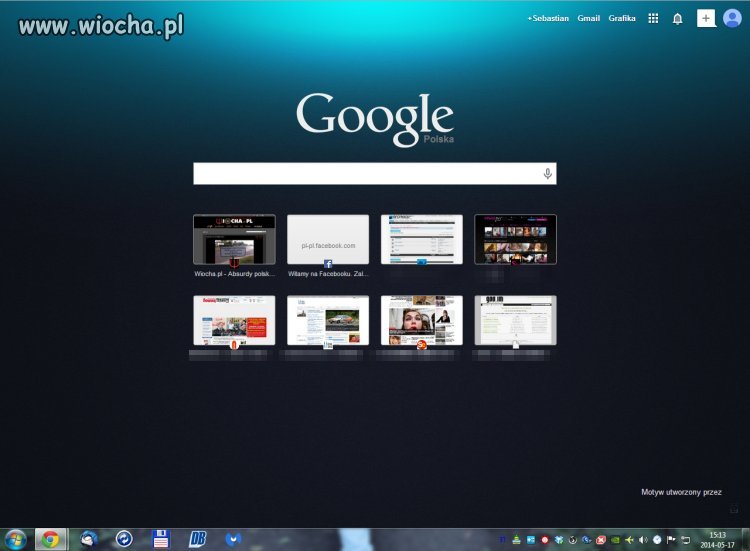Open the Windows Start menu orb
Image resolution: width=750 pixels, height=551 pixels.
point(15,540)
